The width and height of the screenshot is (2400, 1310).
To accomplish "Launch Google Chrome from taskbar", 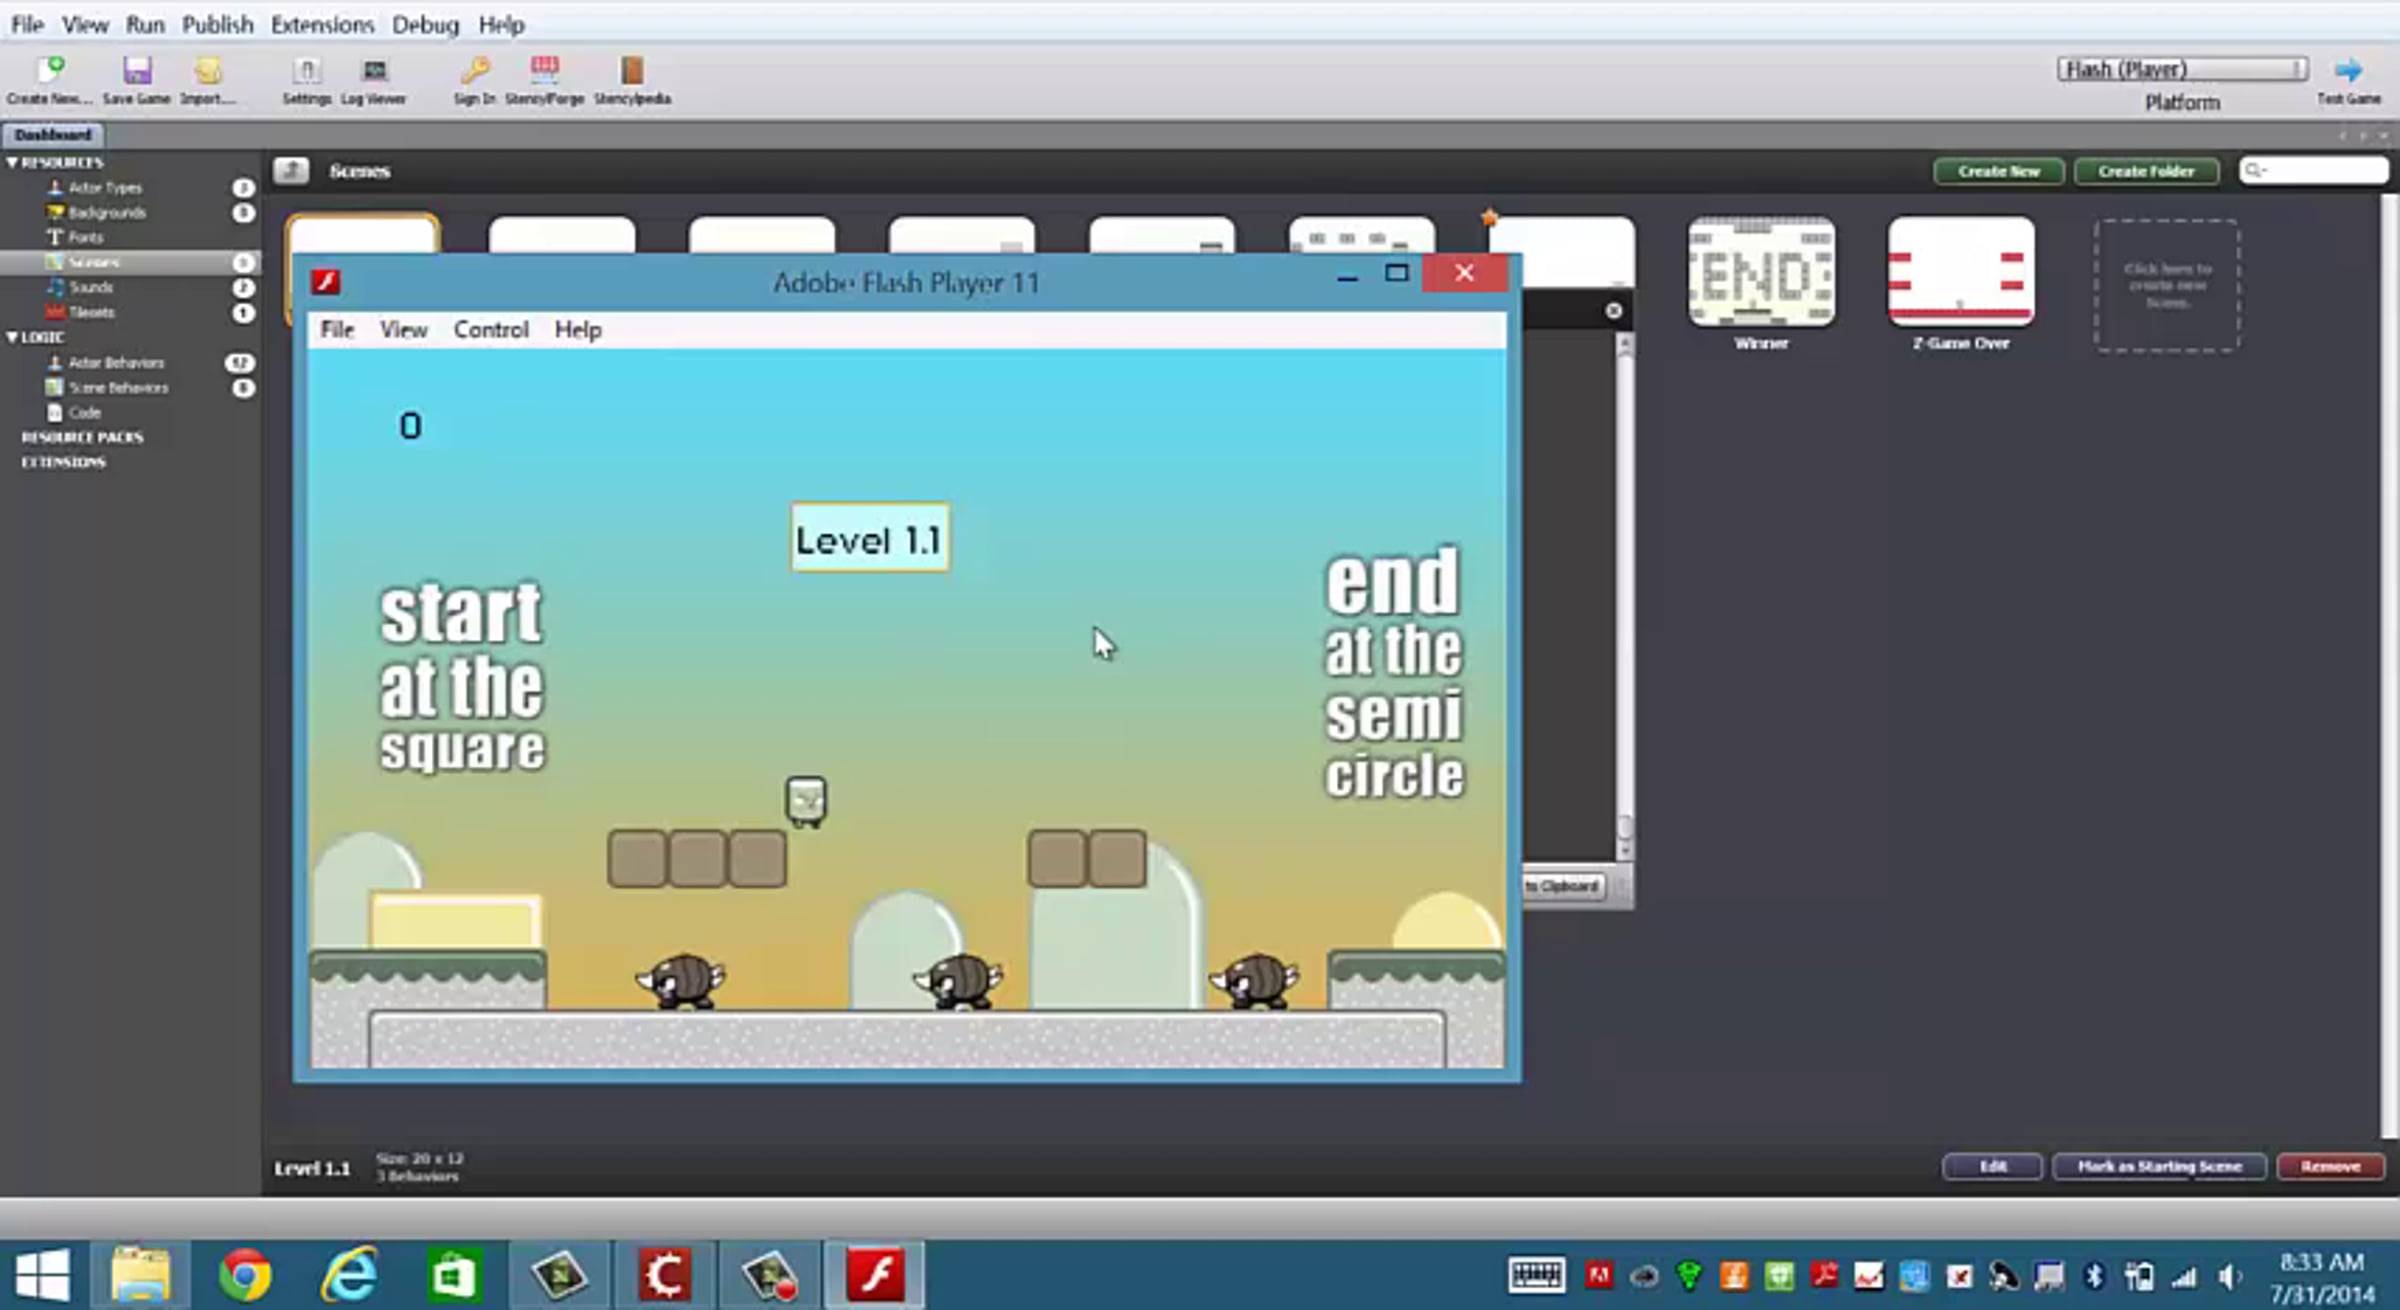I will click(245, 1275).
